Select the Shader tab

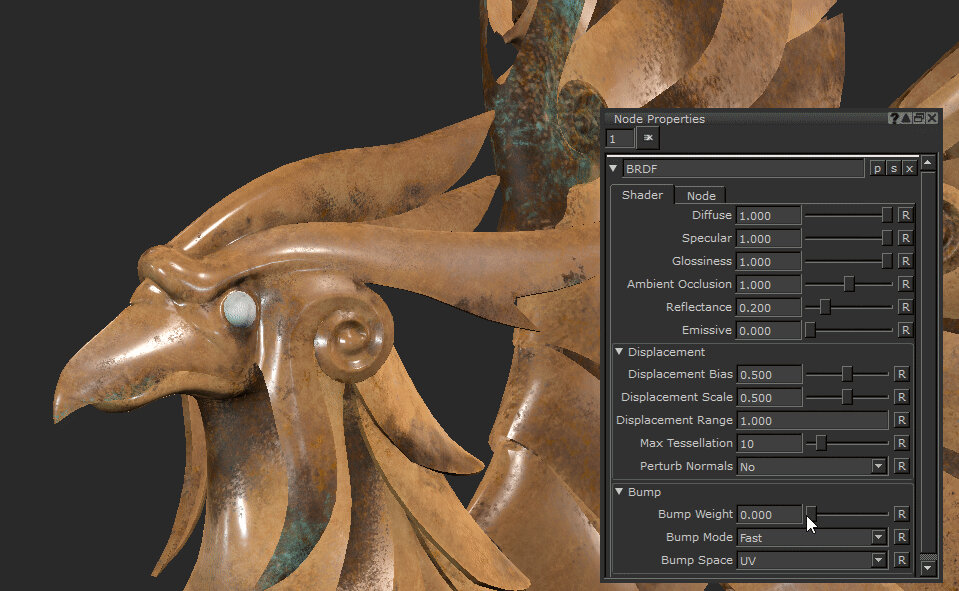(642, 195)
